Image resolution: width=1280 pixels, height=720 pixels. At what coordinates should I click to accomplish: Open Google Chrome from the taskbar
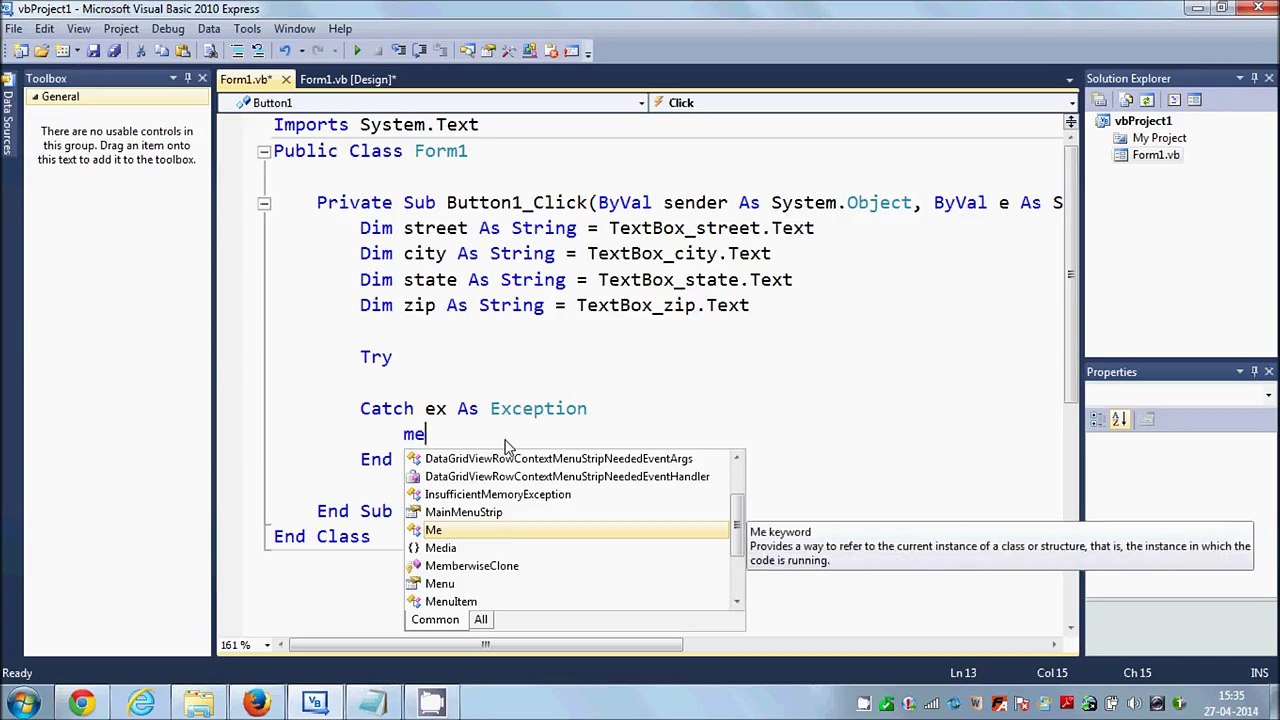point(82,703)
